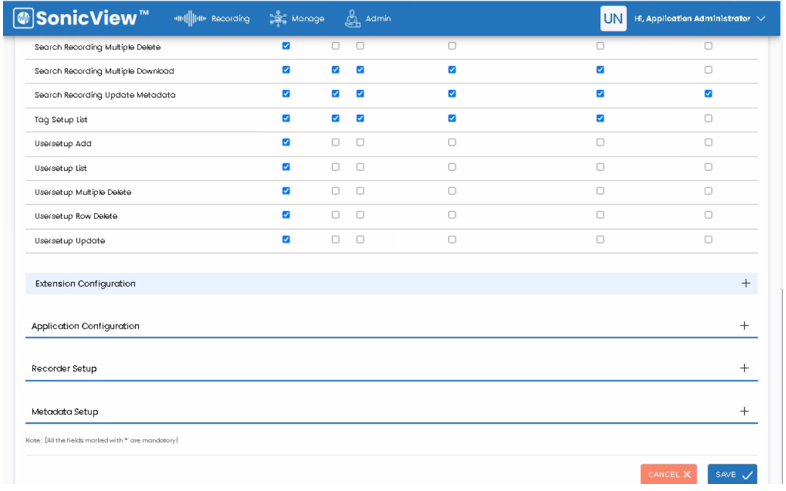Uncheck the last checkbox in Search Recording Update Metadata row
Image resolution: width=786 pixels, height=491 pixels.
[x=708, y=94]
